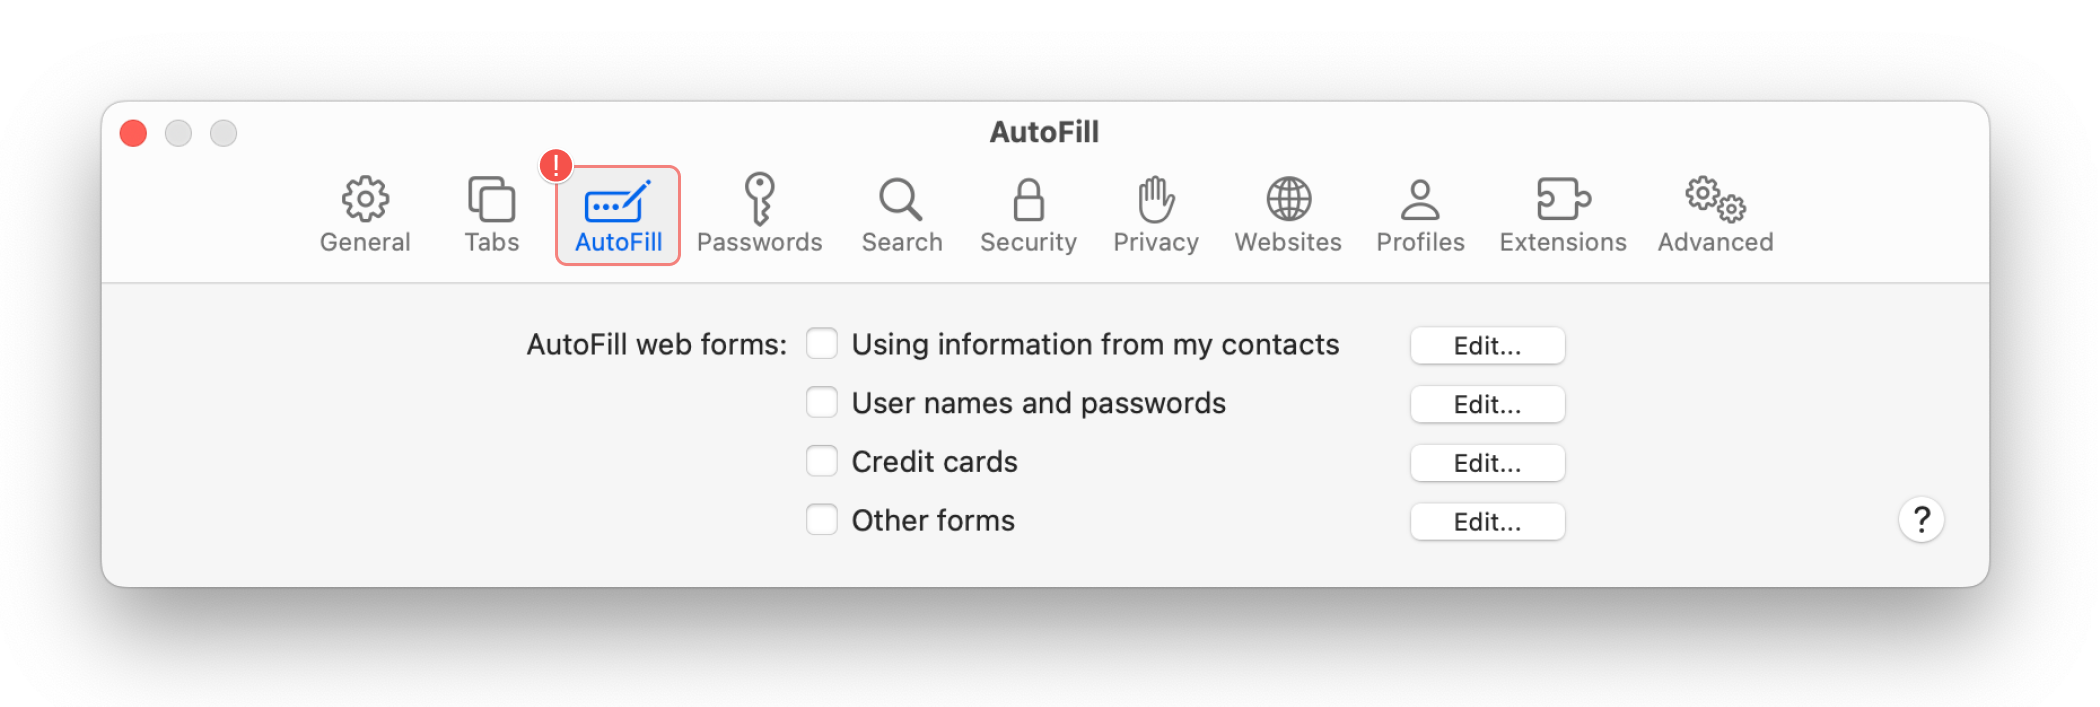Go to the Advanced settings
This screenshot has height=707, width=2100.
pos(1715,213)
